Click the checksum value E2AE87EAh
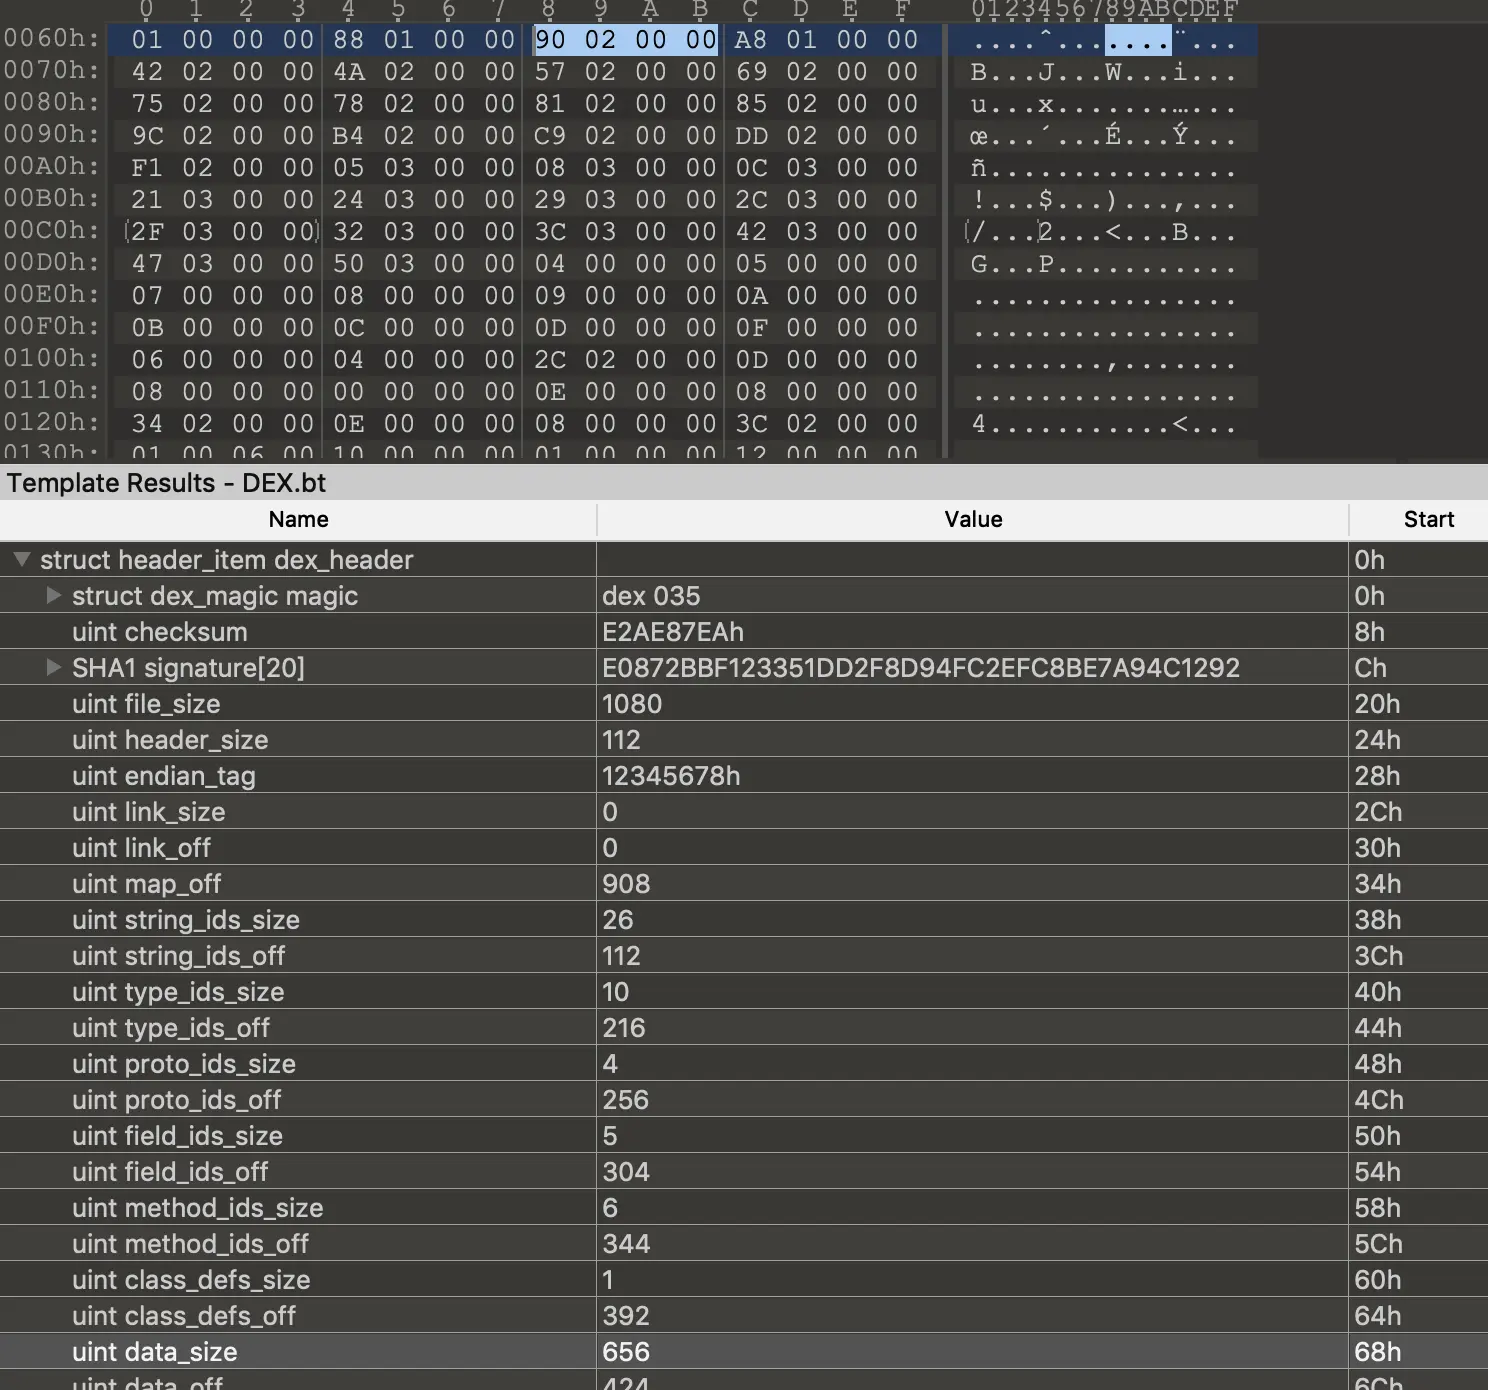Image resolution: width=1488 pixels, height=1390 pixels. point(673,632)
